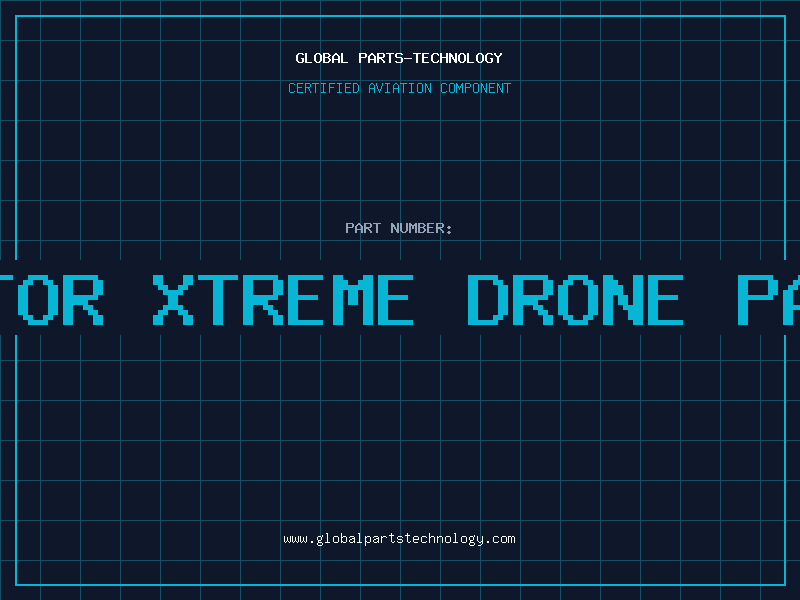Click the word GLOBAL in the header
The width and height of the screenshot is (800, 600).
click(x=322, y=58)
